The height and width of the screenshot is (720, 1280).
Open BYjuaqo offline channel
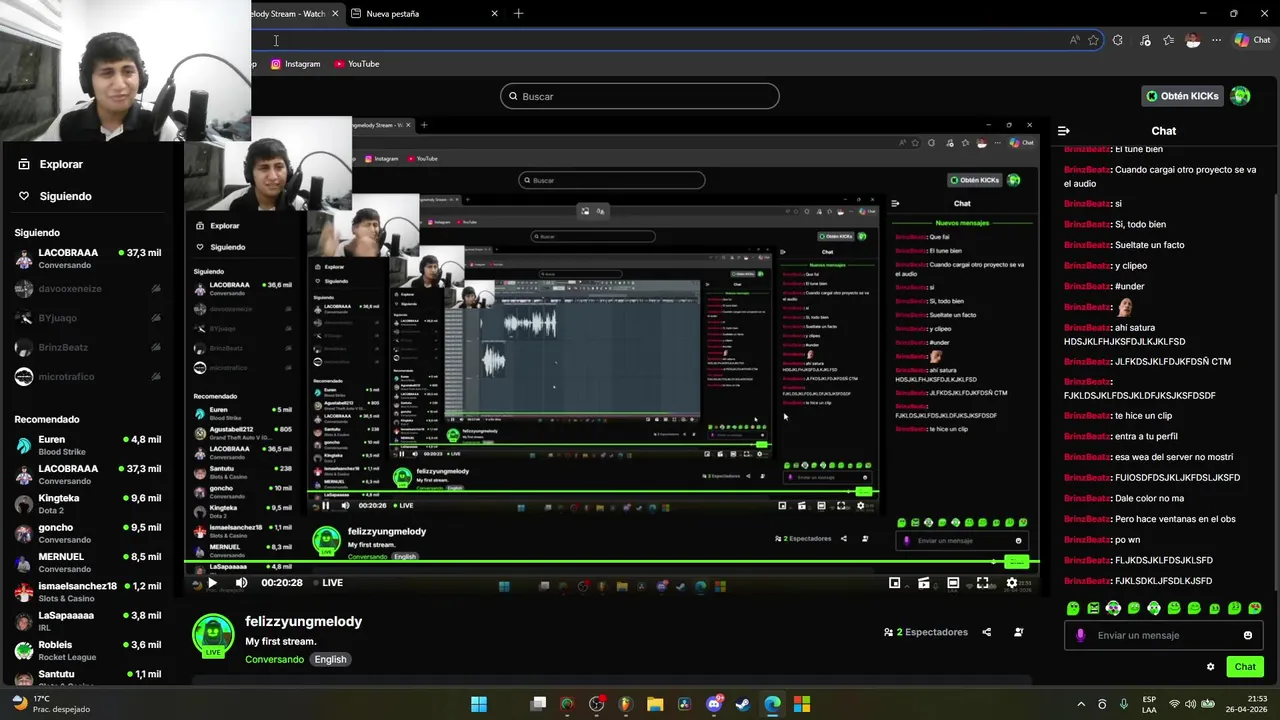[x=88, y=318]
